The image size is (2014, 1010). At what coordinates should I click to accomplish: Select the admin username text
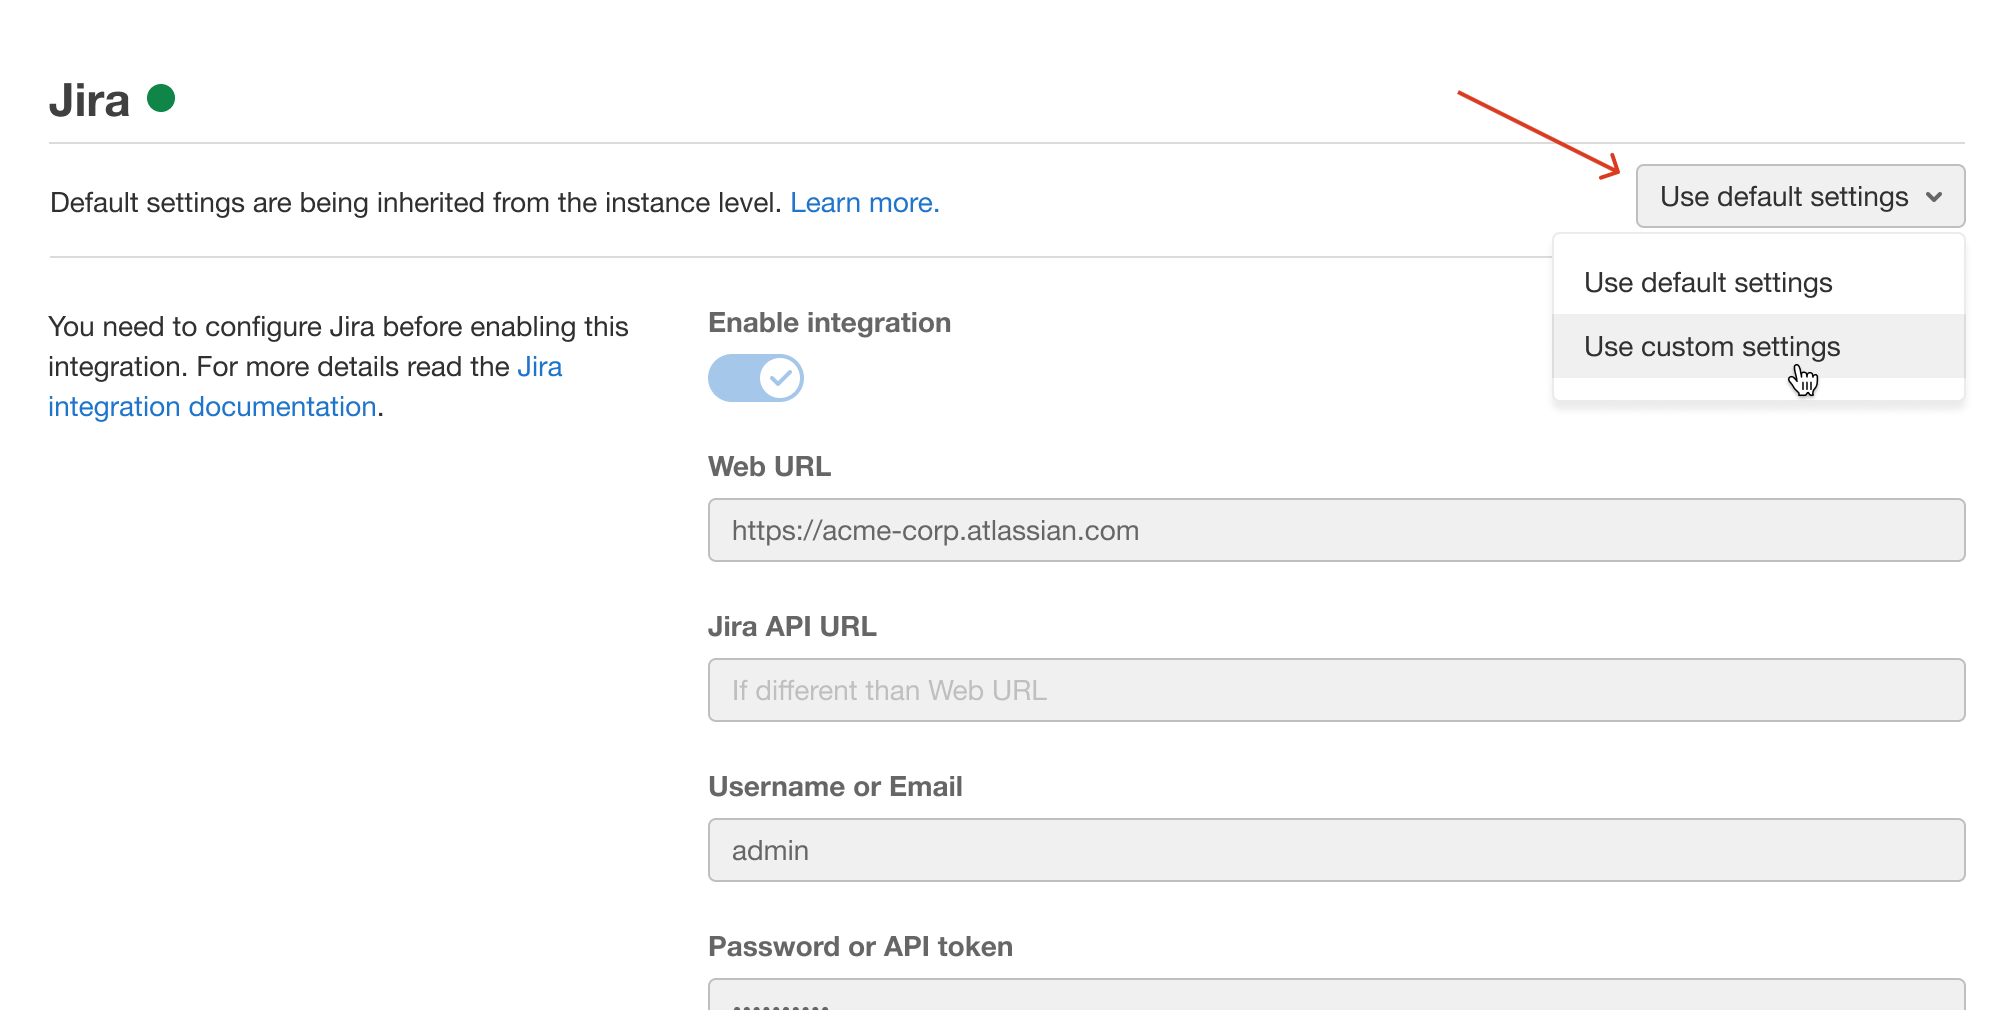click(x=768, y=850)
